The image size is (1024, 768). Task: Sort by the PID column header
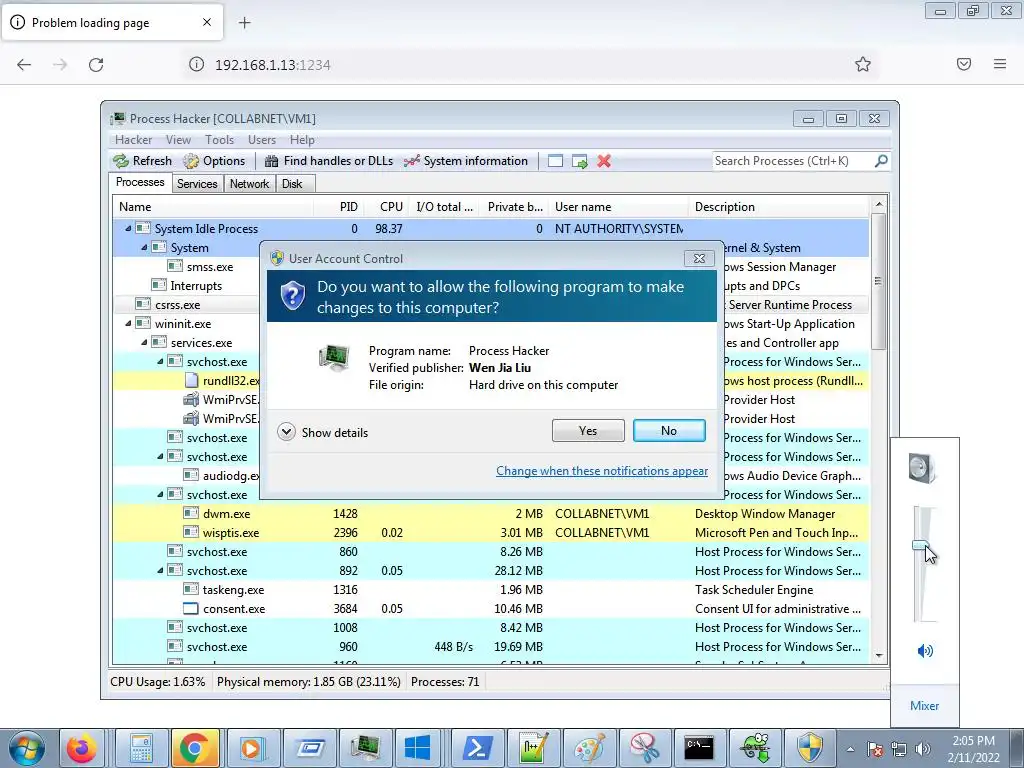pos(339,207)
